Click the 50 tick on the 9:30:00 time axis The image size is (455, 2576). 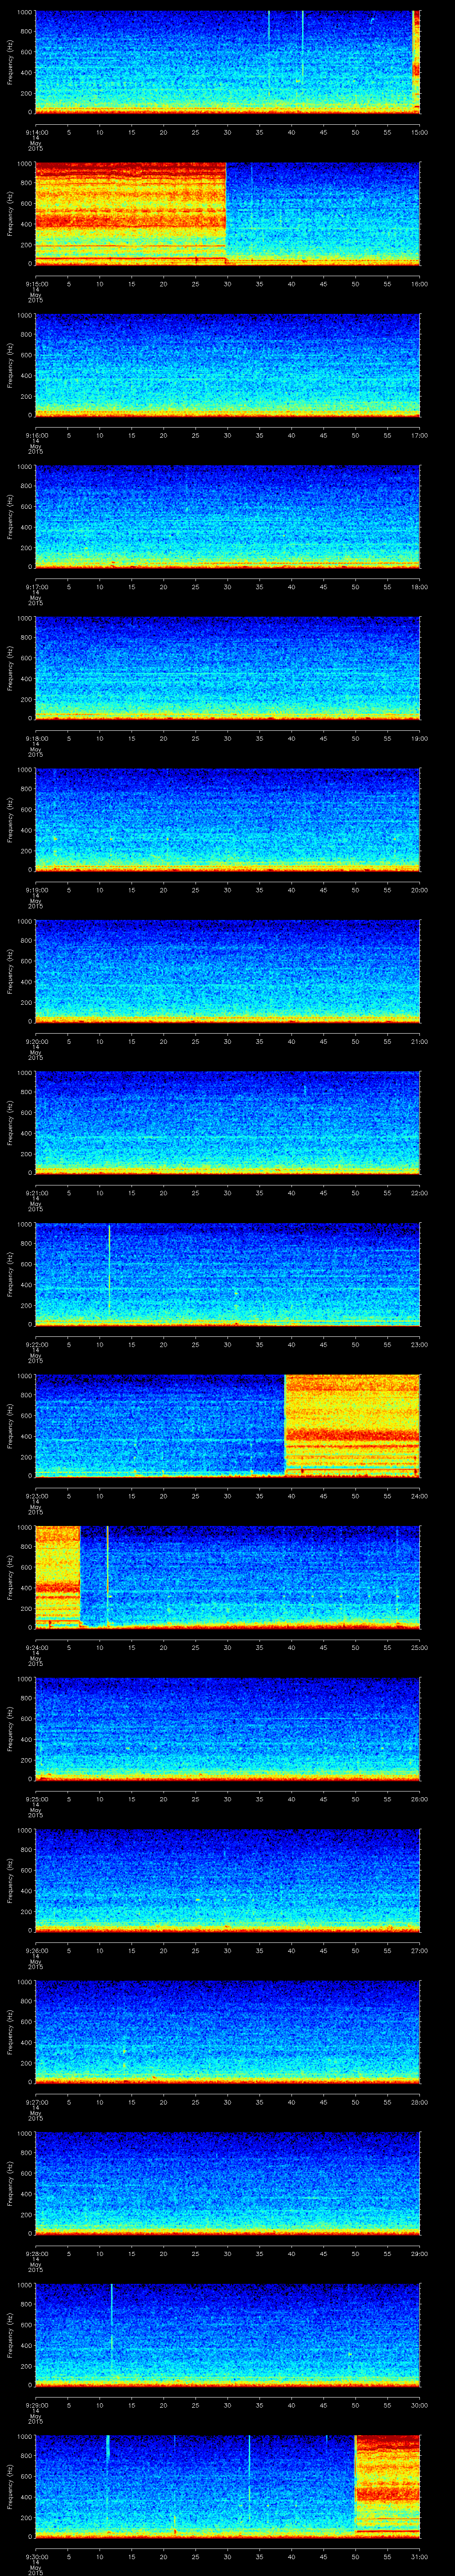click(355, 2557)
